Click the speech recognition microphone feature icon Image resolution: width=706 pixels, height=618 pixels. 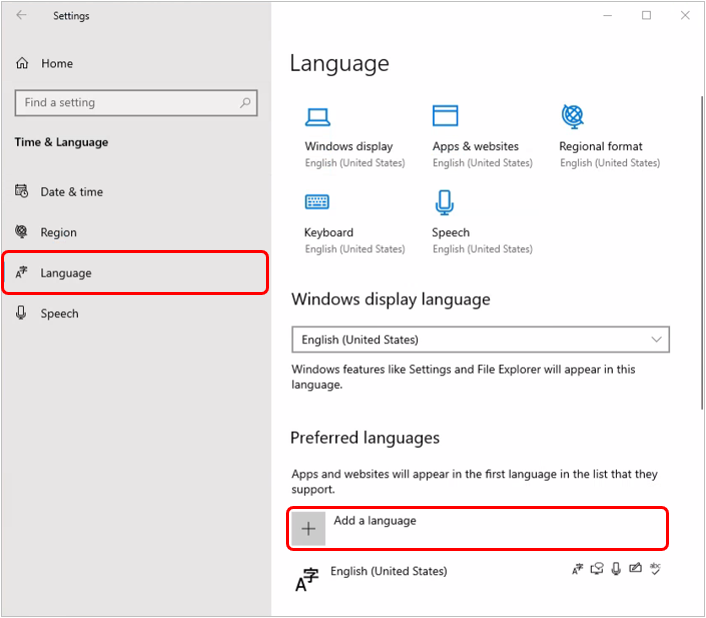point(616,568)
